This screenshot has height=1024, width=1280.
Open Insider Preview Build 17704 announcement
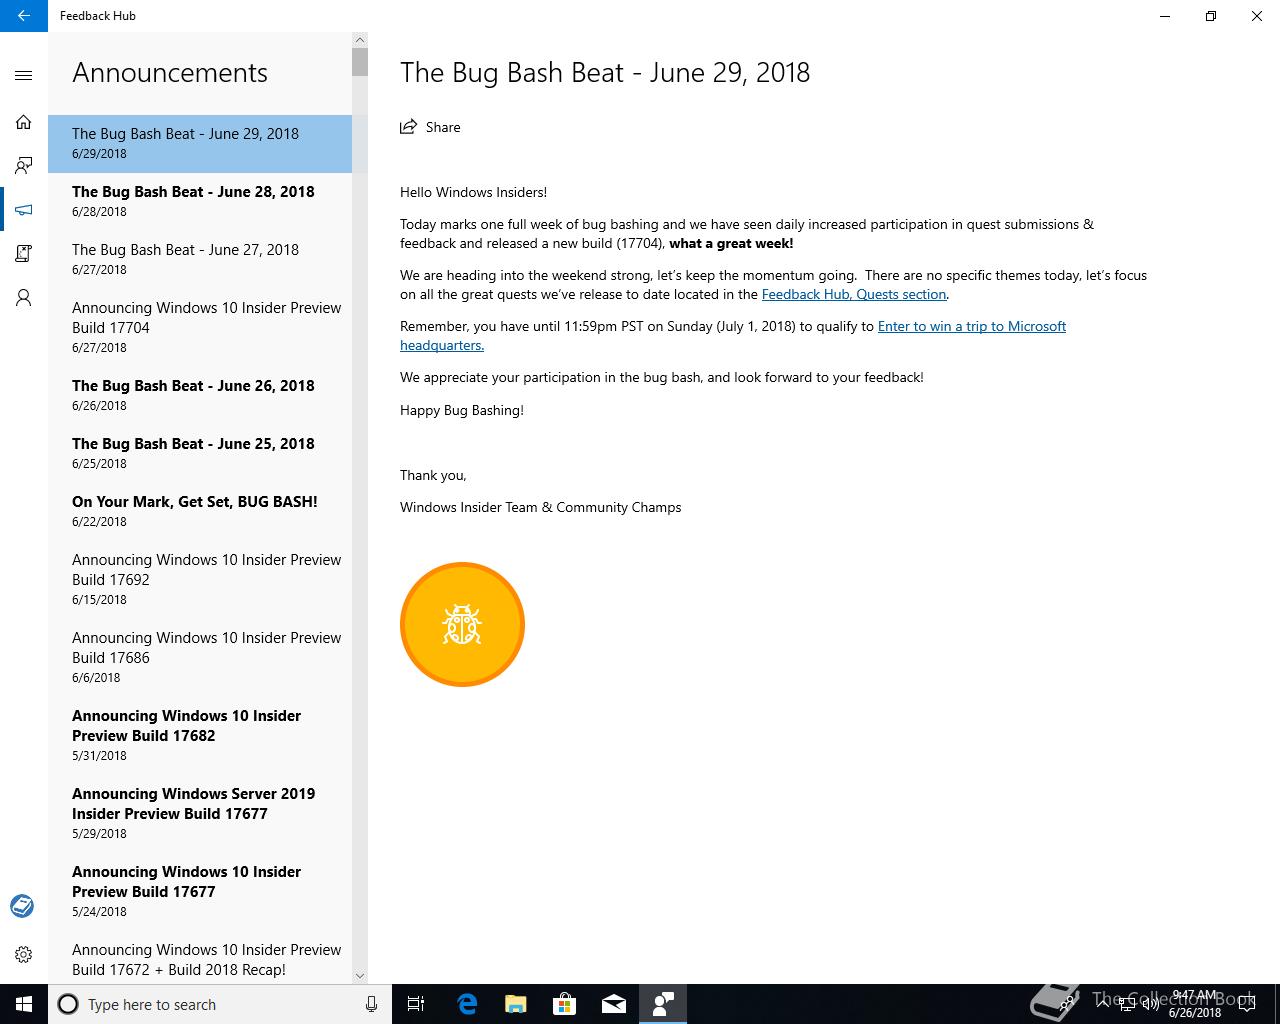pyautogui.click(x=200, y=327)
